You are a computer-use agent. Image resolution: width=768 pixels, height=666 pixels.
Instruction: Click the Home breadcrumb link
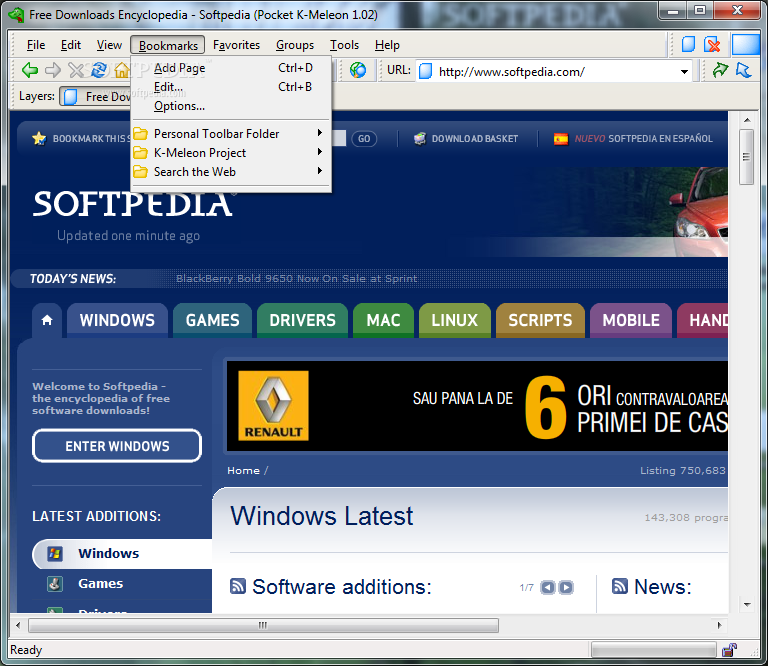click(x=243, y=471)
